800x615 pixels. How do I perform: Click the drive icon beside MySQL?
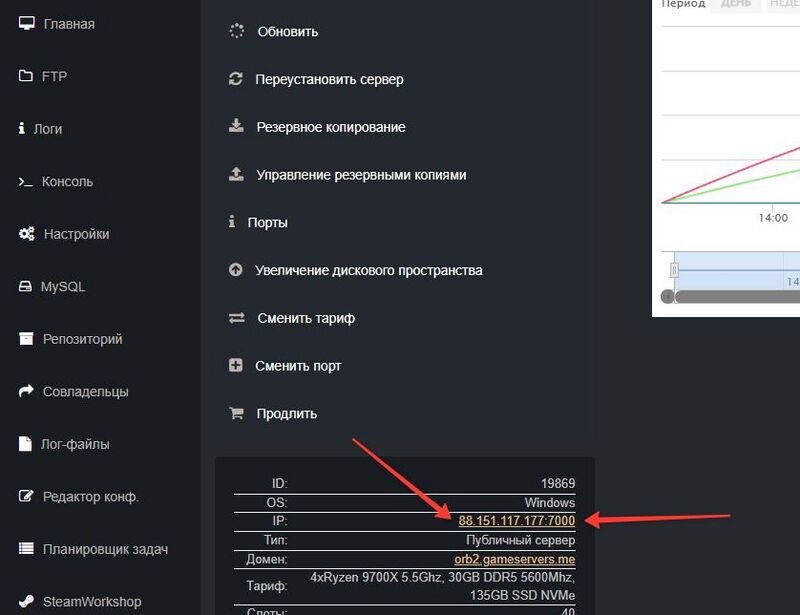coord(25,286)
